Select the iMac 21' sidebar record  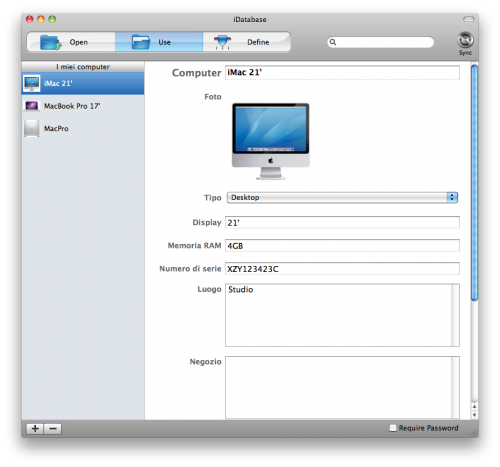[x=83, y=83]
